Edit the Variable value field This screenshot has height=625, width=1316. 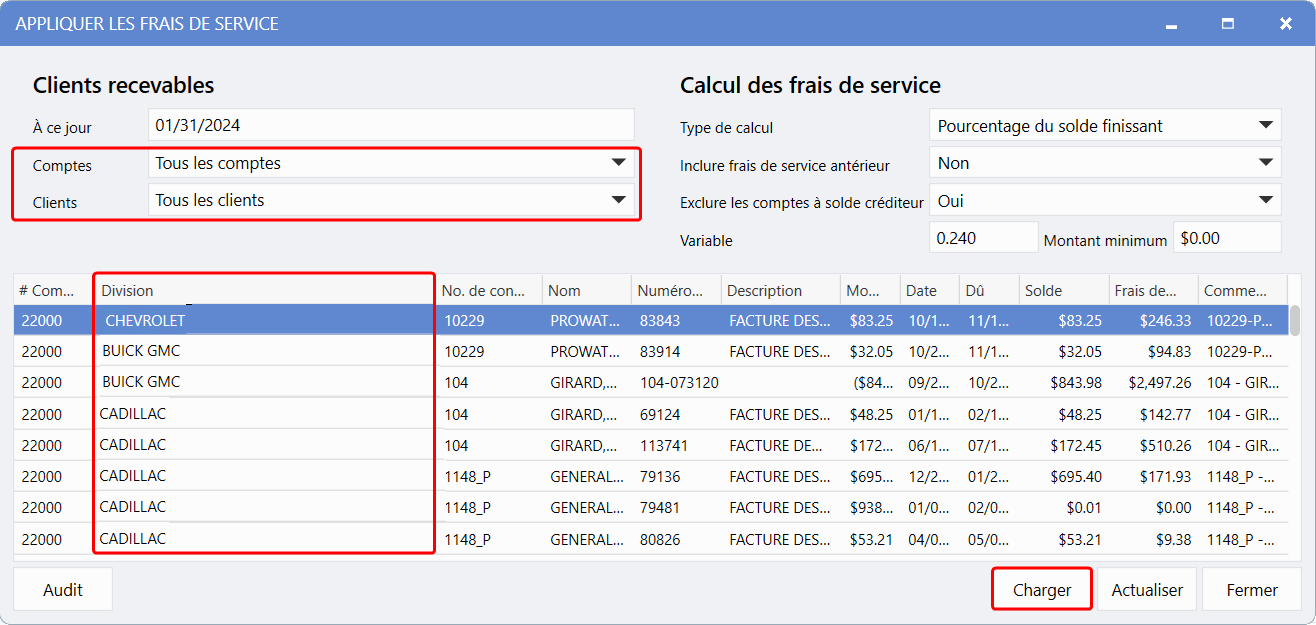point(983,239)
